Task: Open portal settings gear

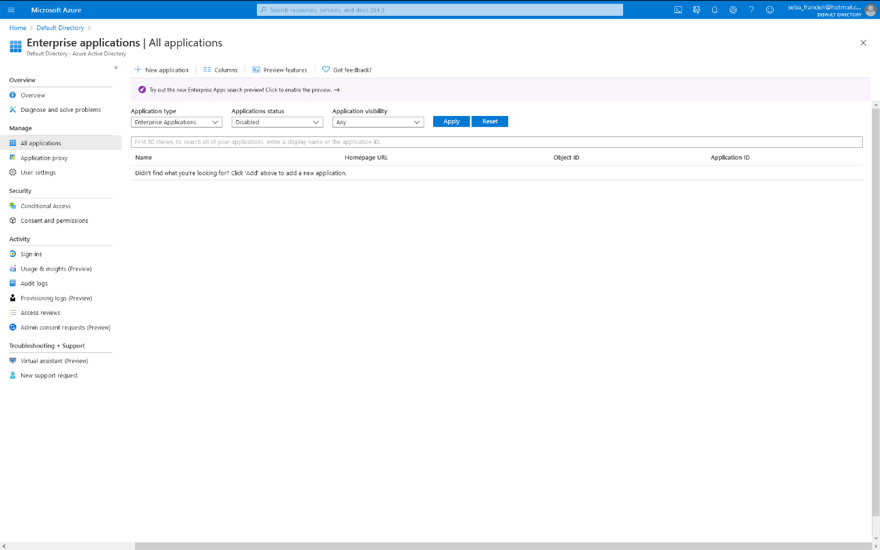Action: [x=733, y=10]
